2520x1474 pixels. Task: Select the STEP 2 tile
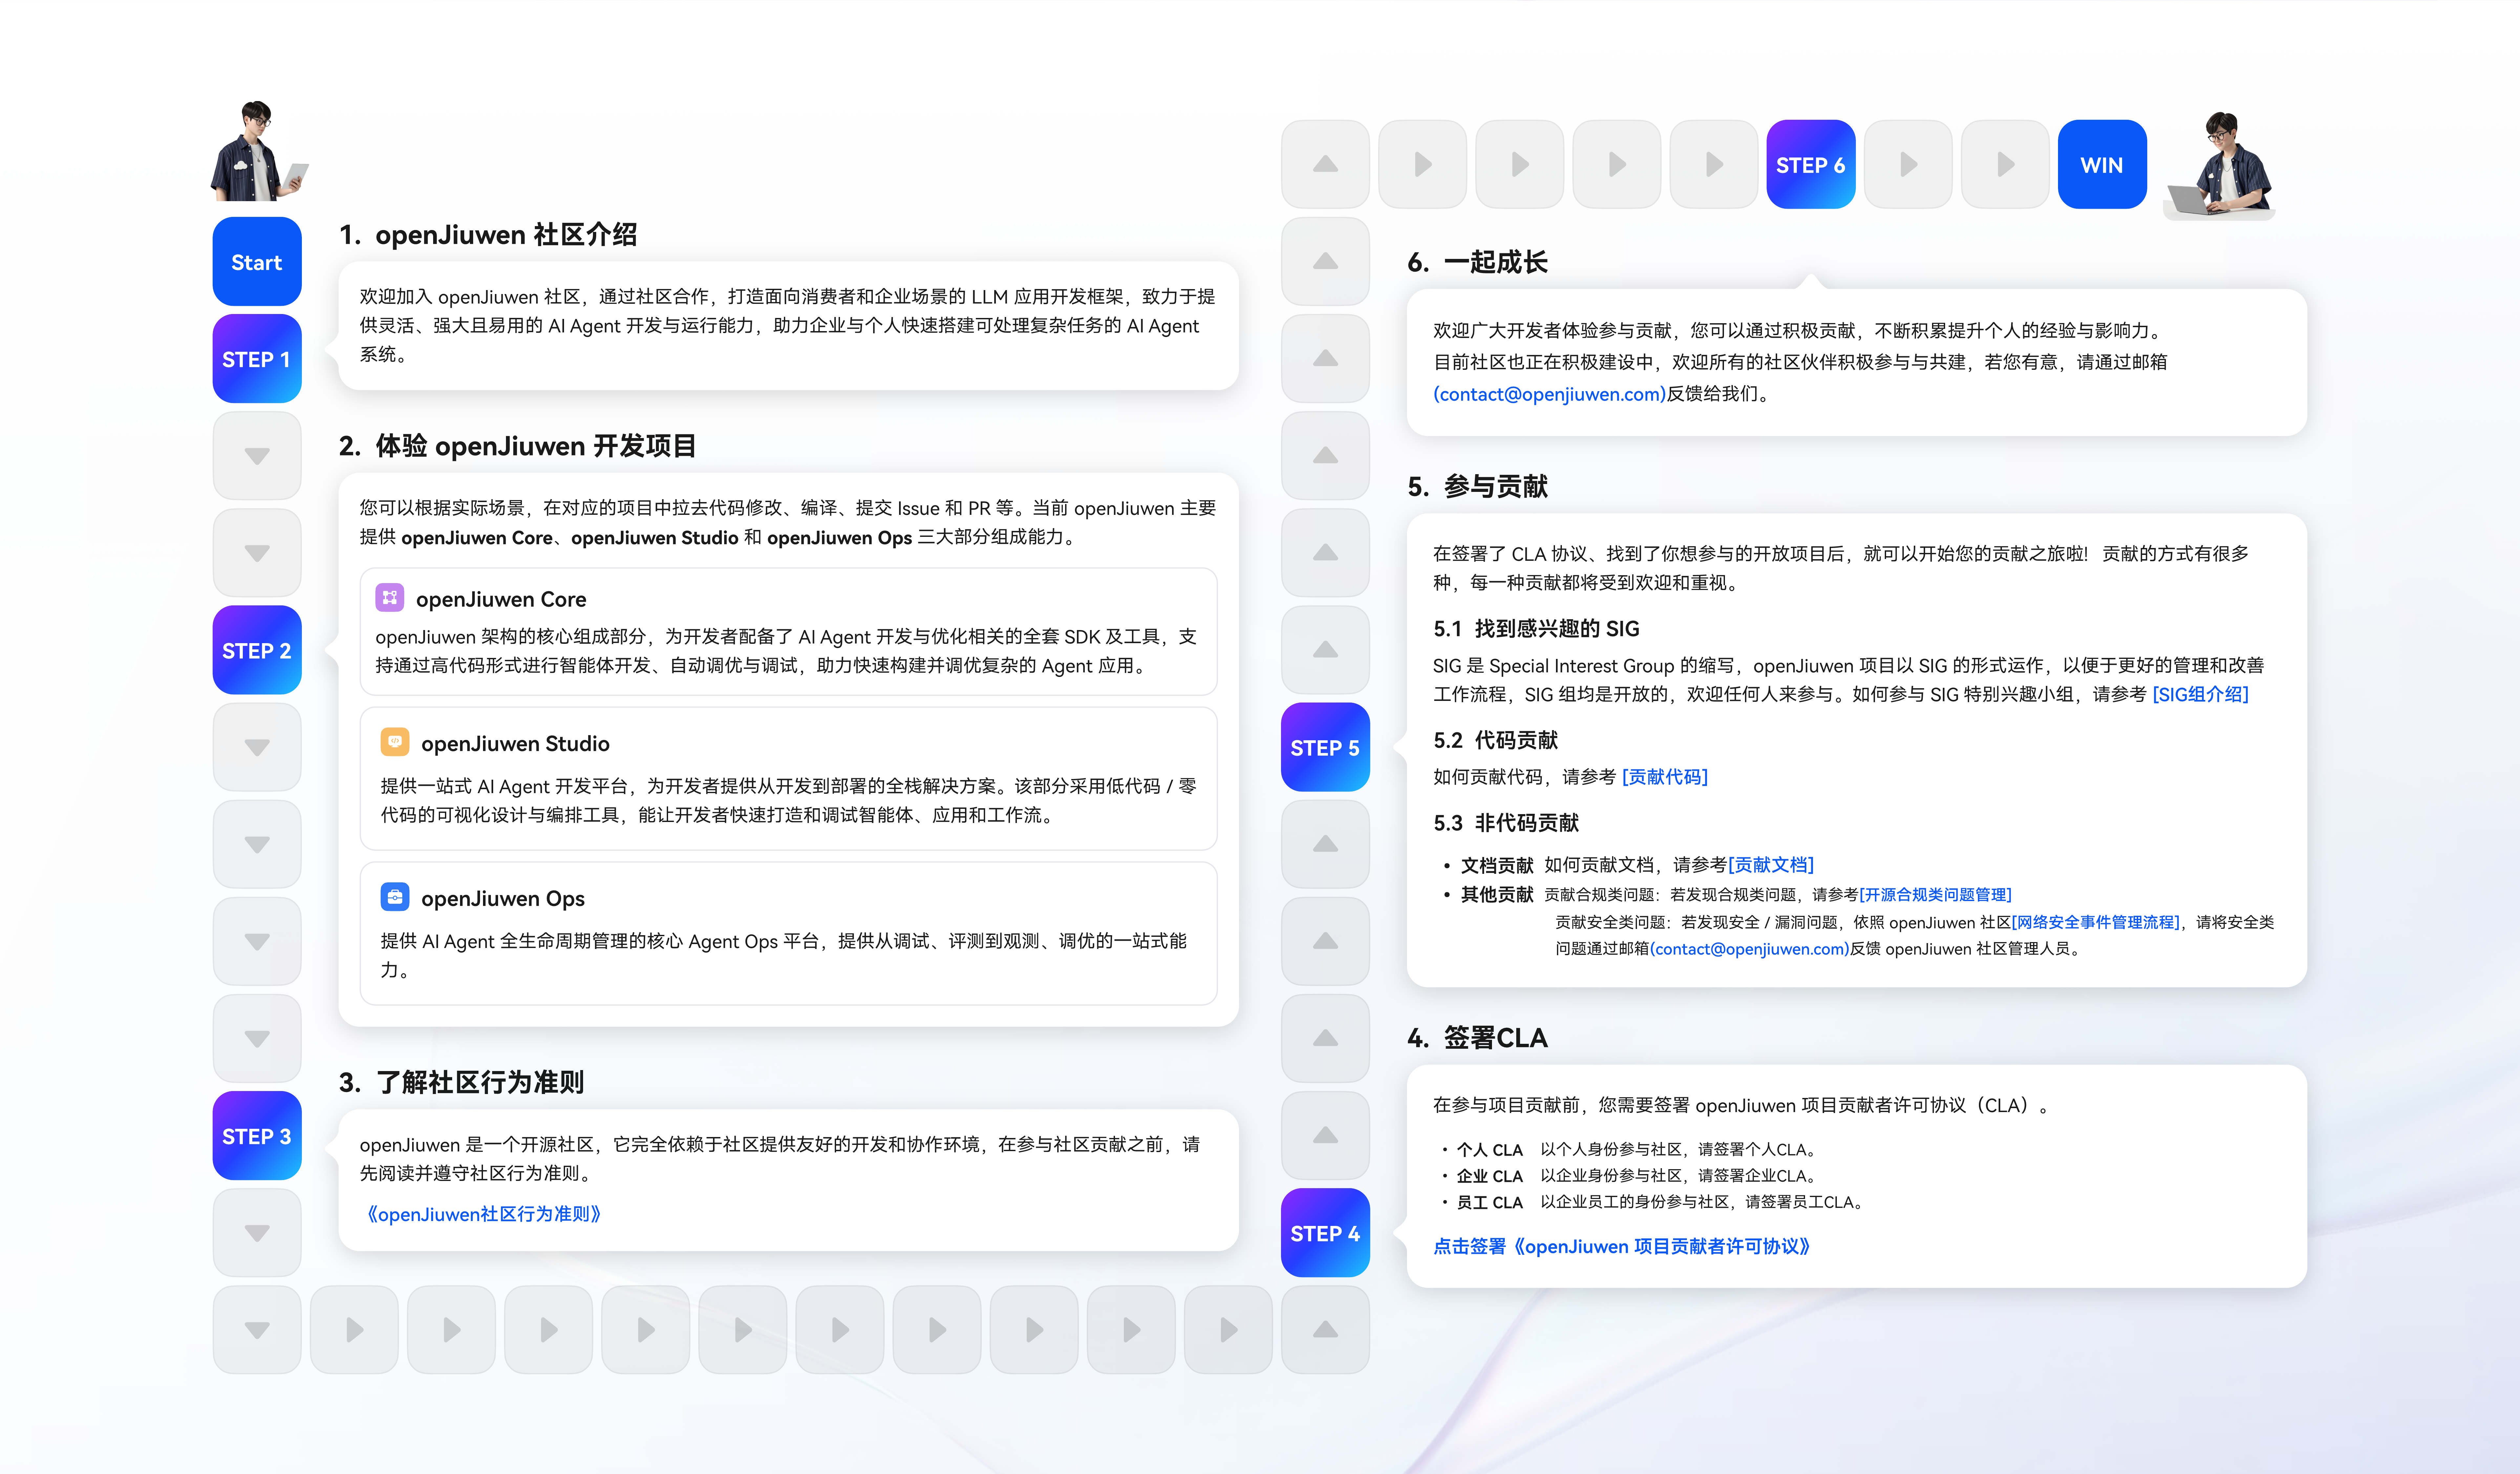click(x=257, y=650)
